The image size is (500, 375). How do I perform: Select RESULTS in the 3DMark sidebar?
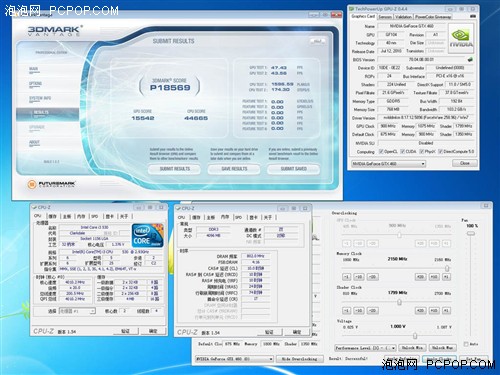[x=47, y=114]
